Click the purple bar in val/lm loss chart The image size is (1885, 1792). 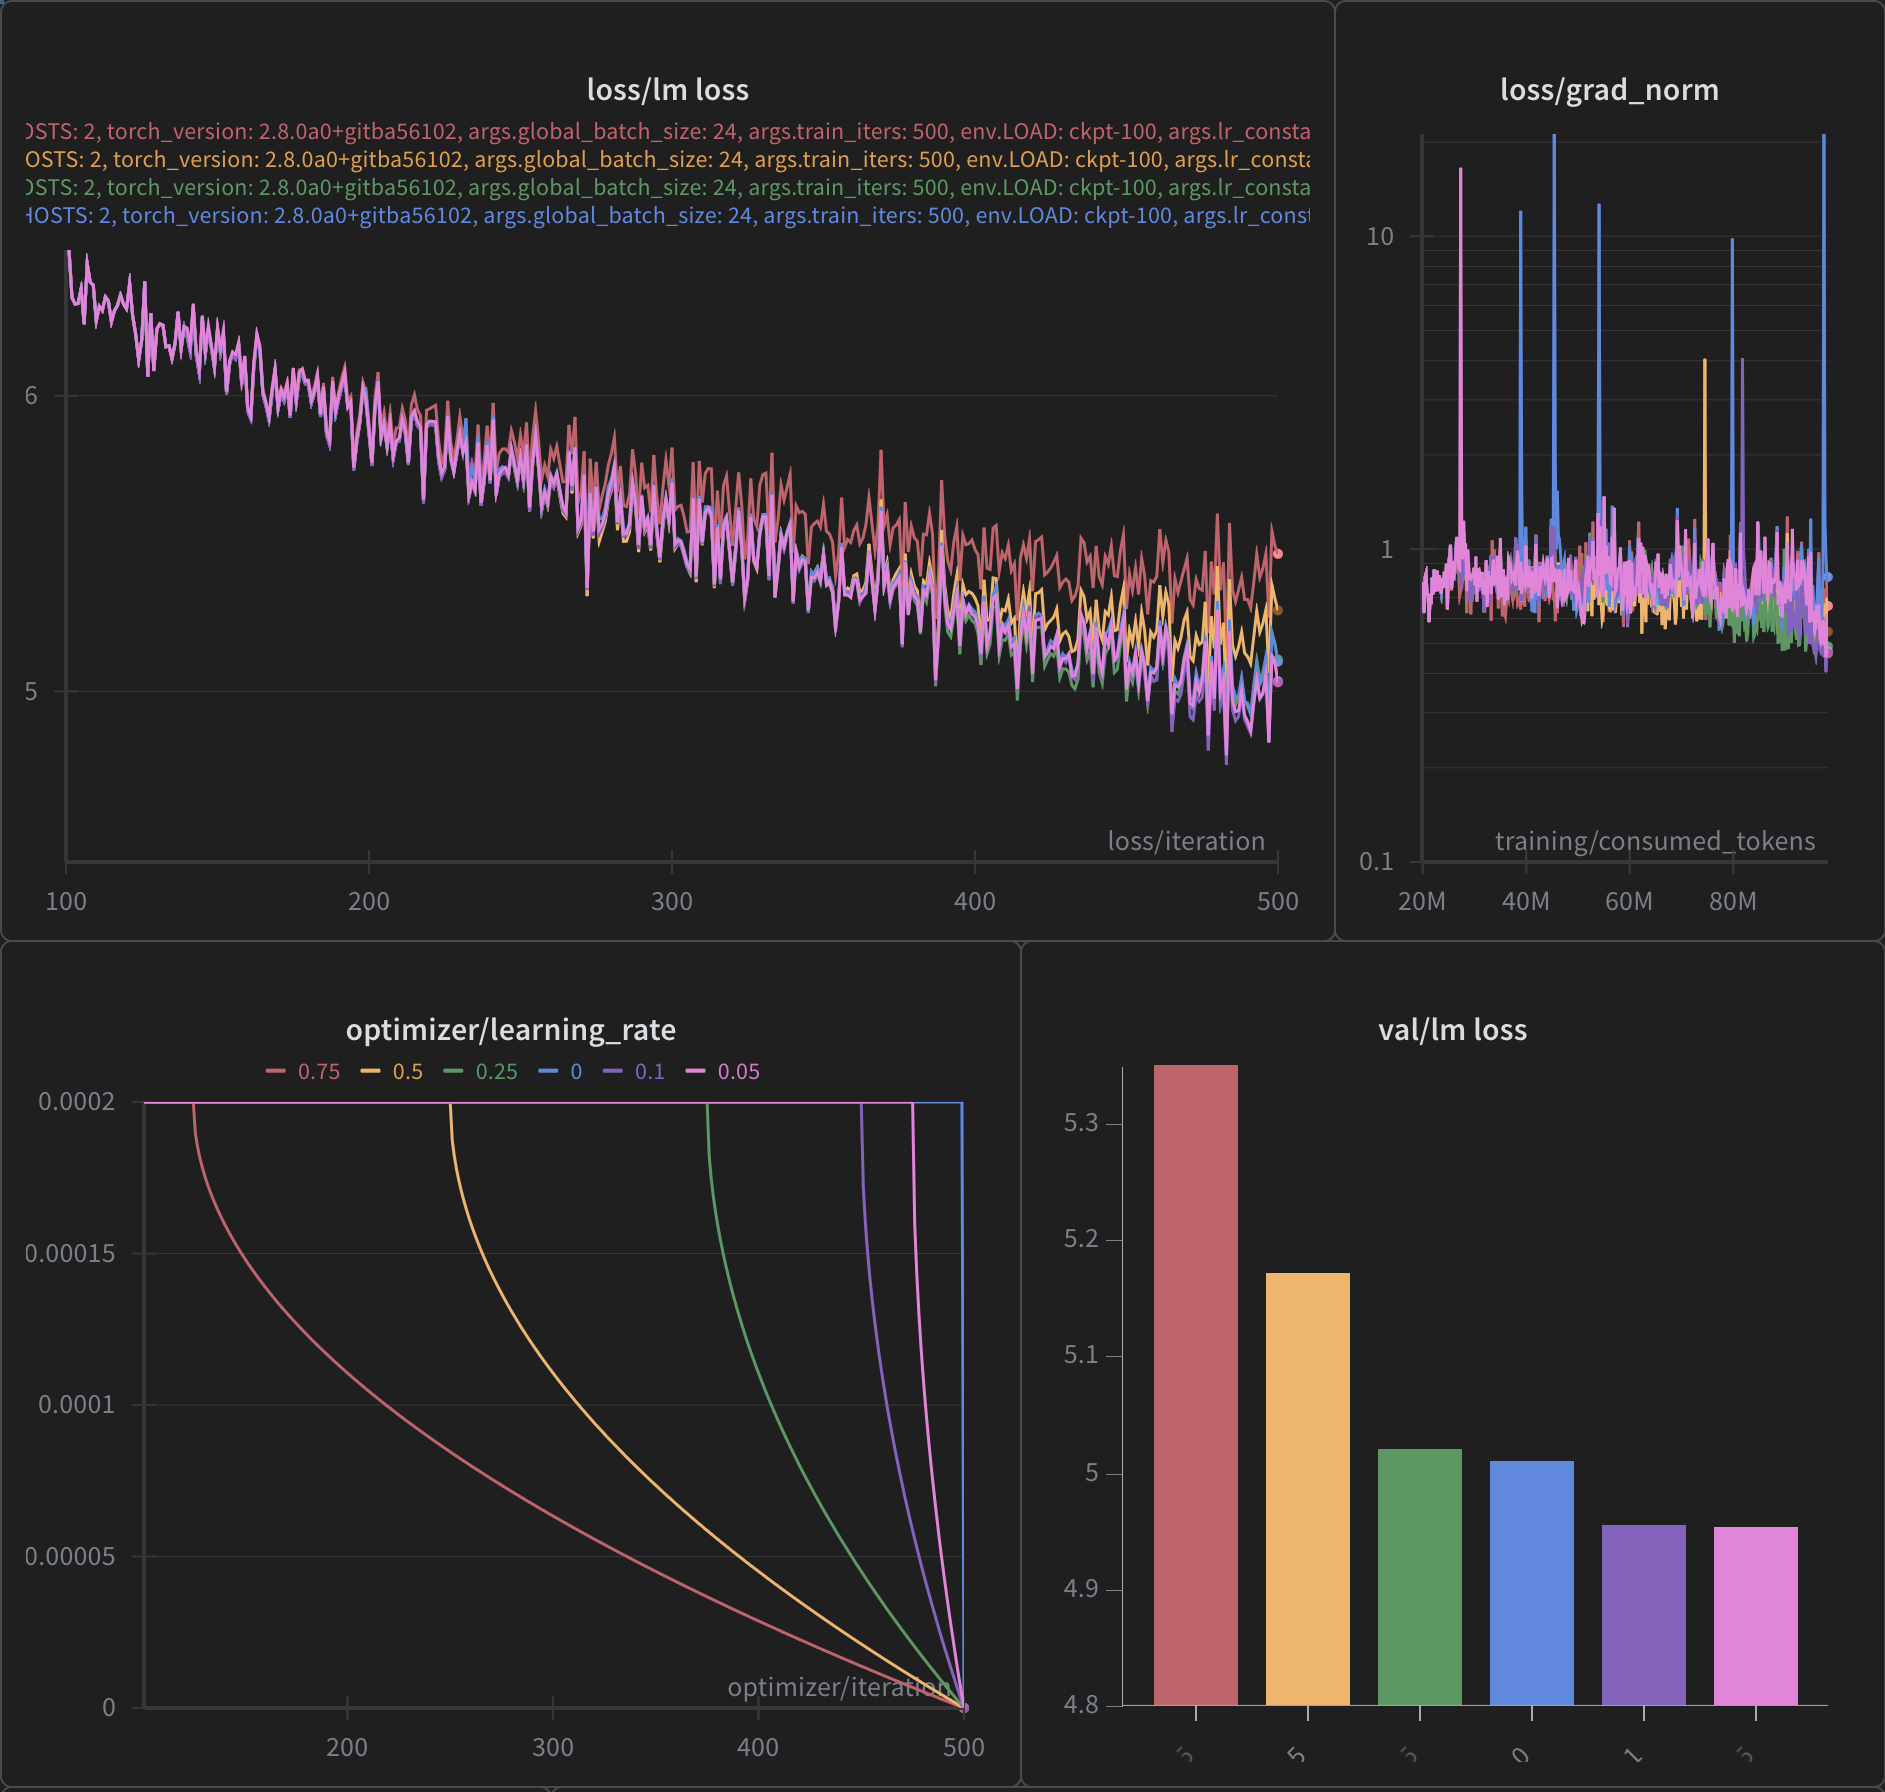coord(1643,1614)
